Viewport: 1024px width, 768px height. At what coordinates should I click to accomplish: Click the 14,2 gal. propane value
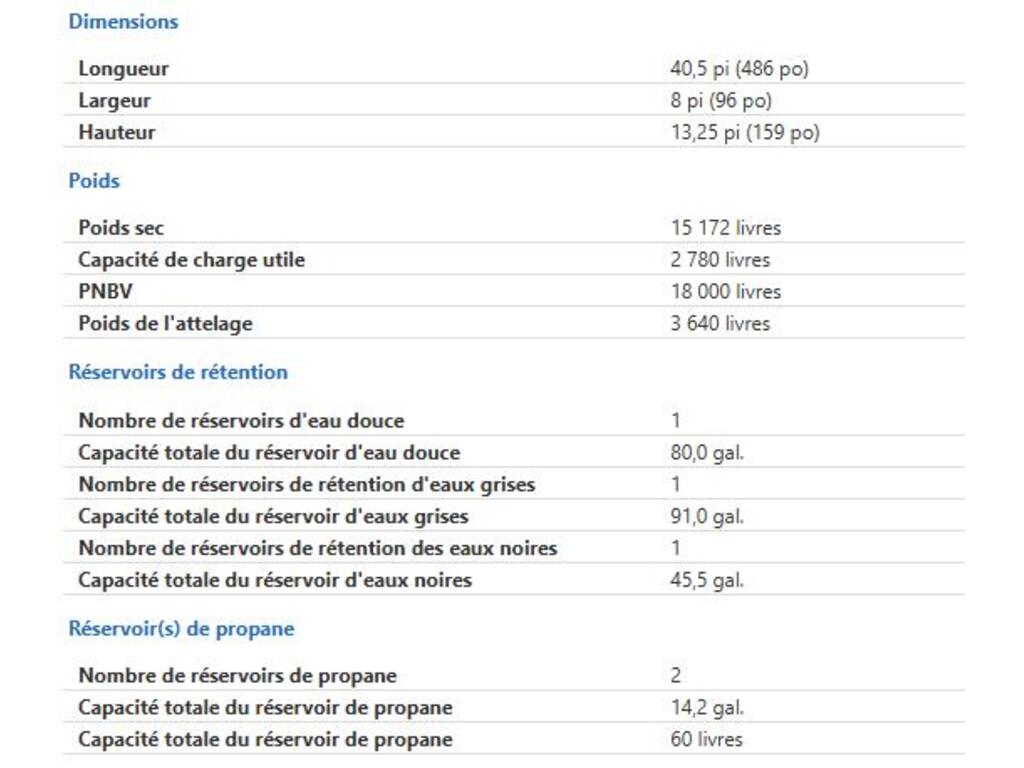707,708
